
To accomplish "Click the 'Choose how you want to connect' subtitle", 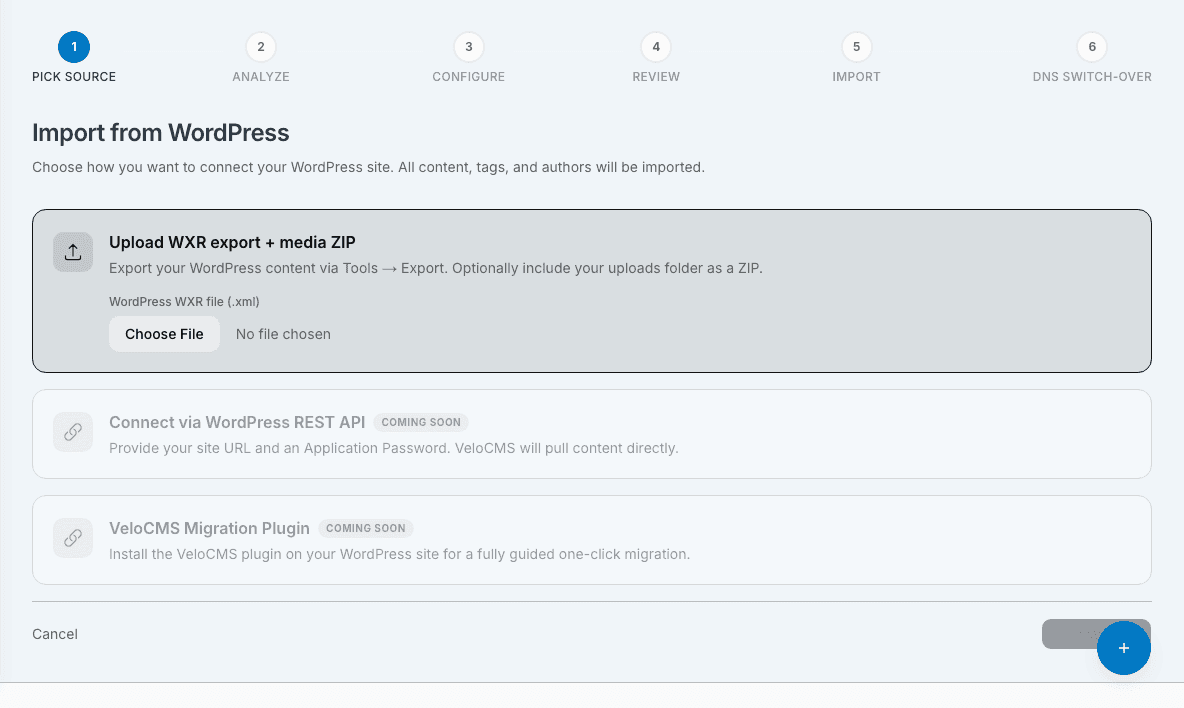I will coord(368,167).
